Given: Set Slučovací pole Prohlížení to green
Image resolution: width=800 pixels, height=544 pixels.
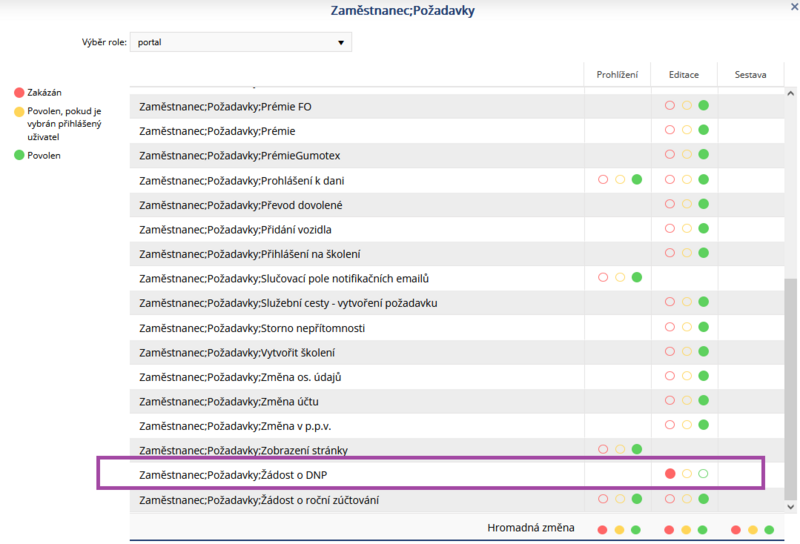Looking at the screenshot, I should (637, 278).
